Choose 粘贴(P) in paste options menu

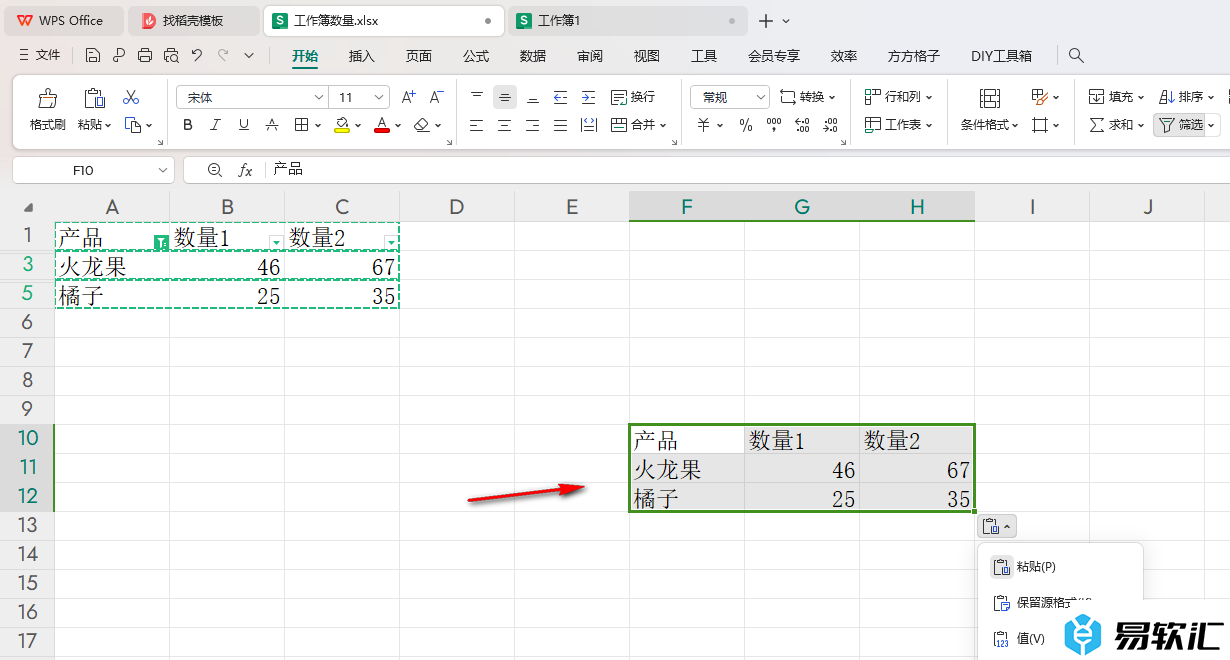(1060, 567)
